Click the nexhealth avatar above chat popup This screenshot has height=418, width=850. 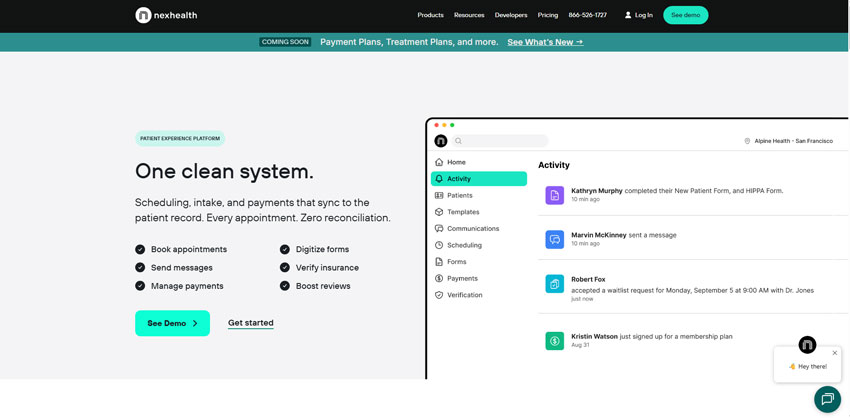click(x=807, y=345)
